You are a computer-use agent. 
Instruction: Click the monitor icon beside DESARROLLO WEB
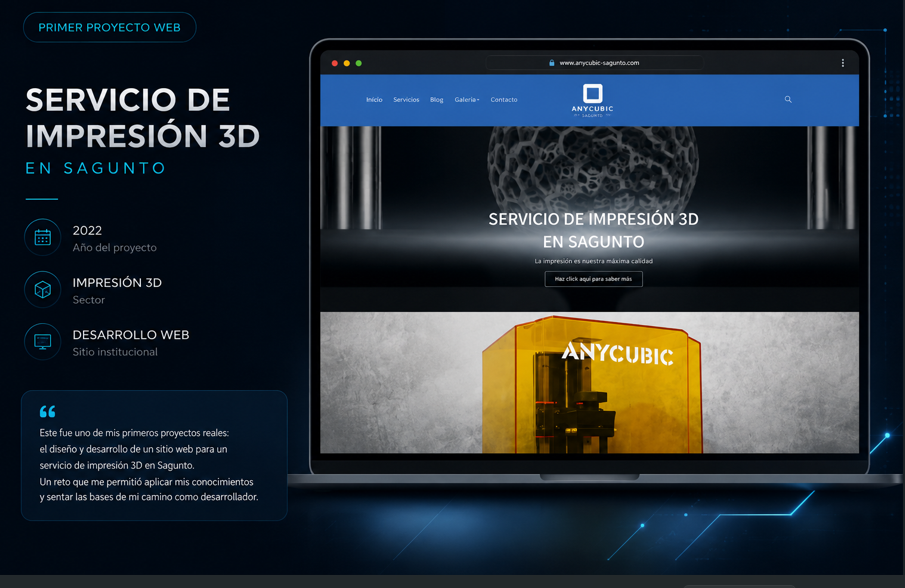pos(43,342)
